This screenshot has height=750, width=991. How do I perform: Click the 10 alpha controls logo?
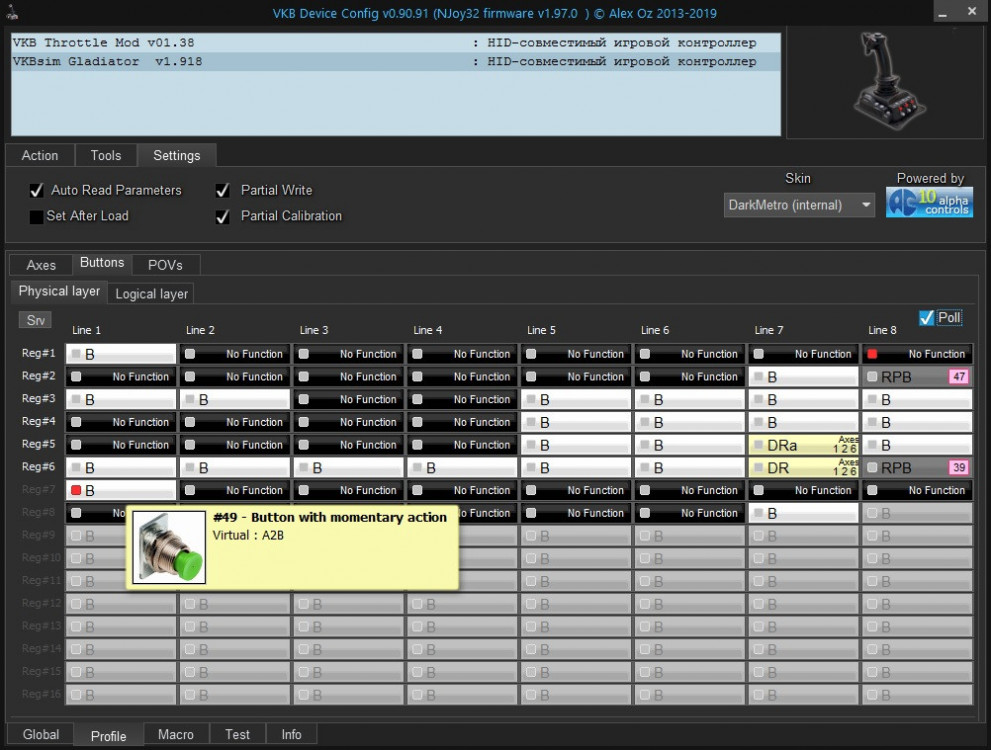[929, 203]
